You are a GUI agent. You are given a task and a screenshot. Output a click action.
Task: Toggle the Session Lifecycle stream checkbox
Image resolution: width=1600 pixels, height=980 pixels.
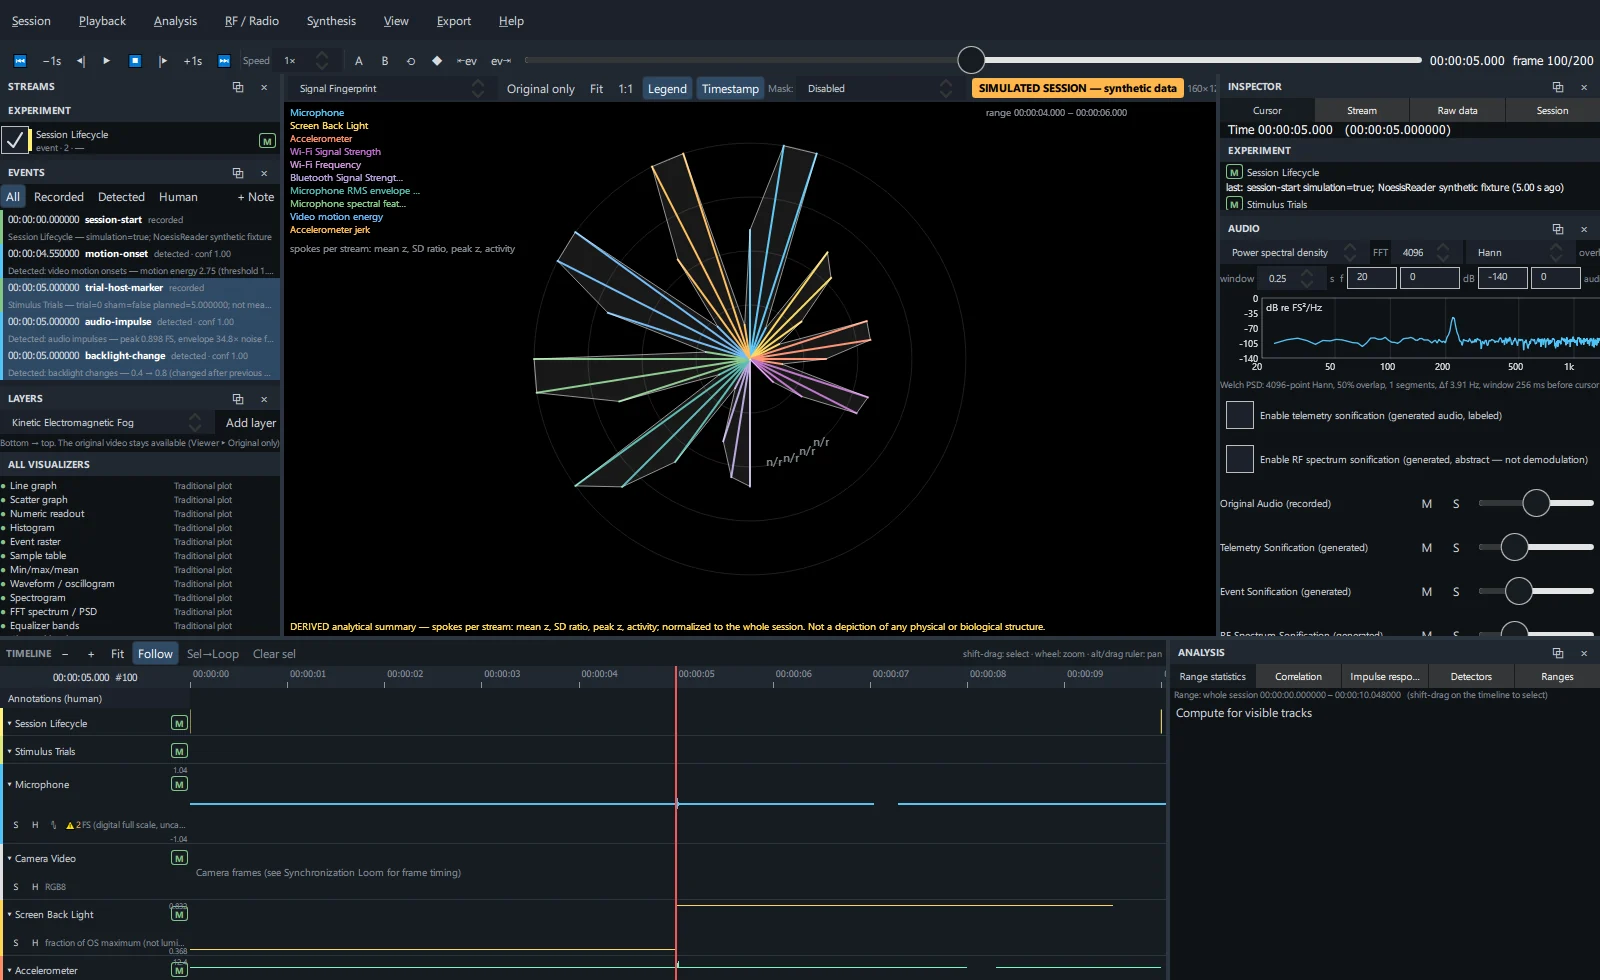[15, 140]
